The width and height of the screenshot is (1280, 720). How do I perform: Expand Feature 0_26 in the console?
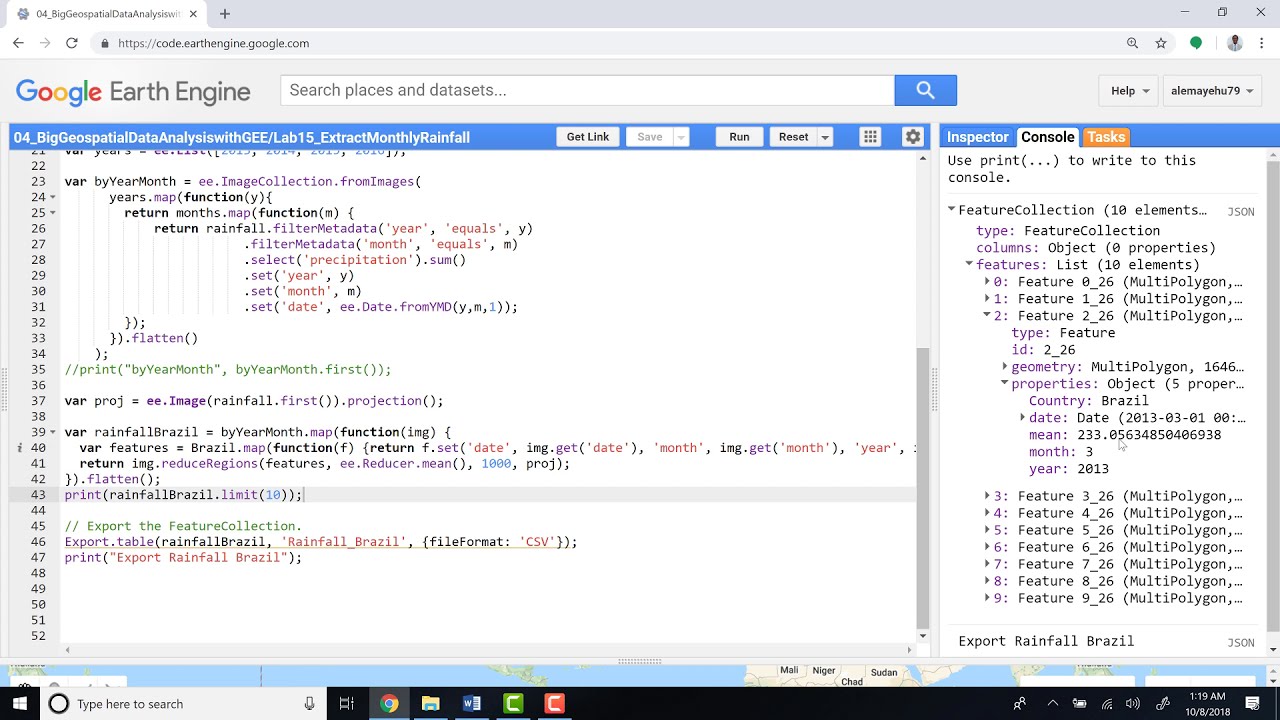987,282
